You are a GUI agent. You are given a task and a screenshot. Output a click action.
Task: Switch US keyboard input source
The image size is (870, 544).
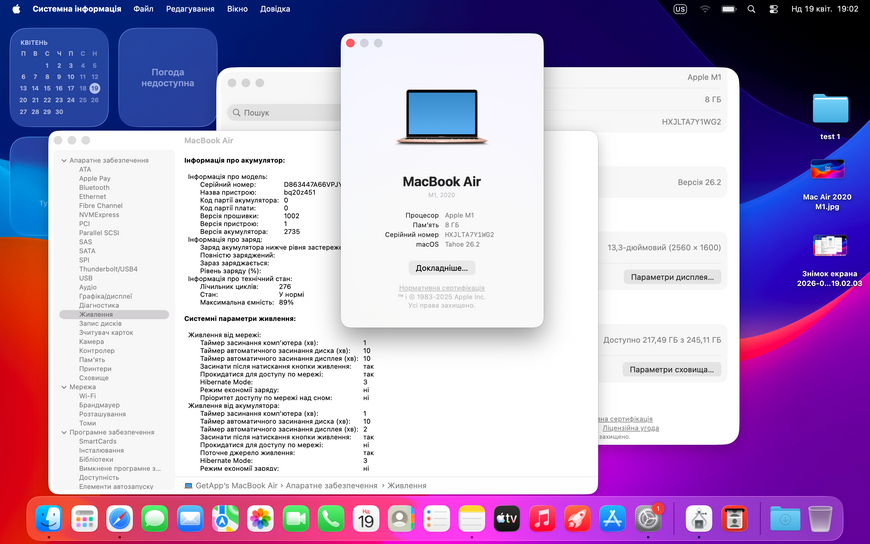pyautogui.click(x=680, y=9)
